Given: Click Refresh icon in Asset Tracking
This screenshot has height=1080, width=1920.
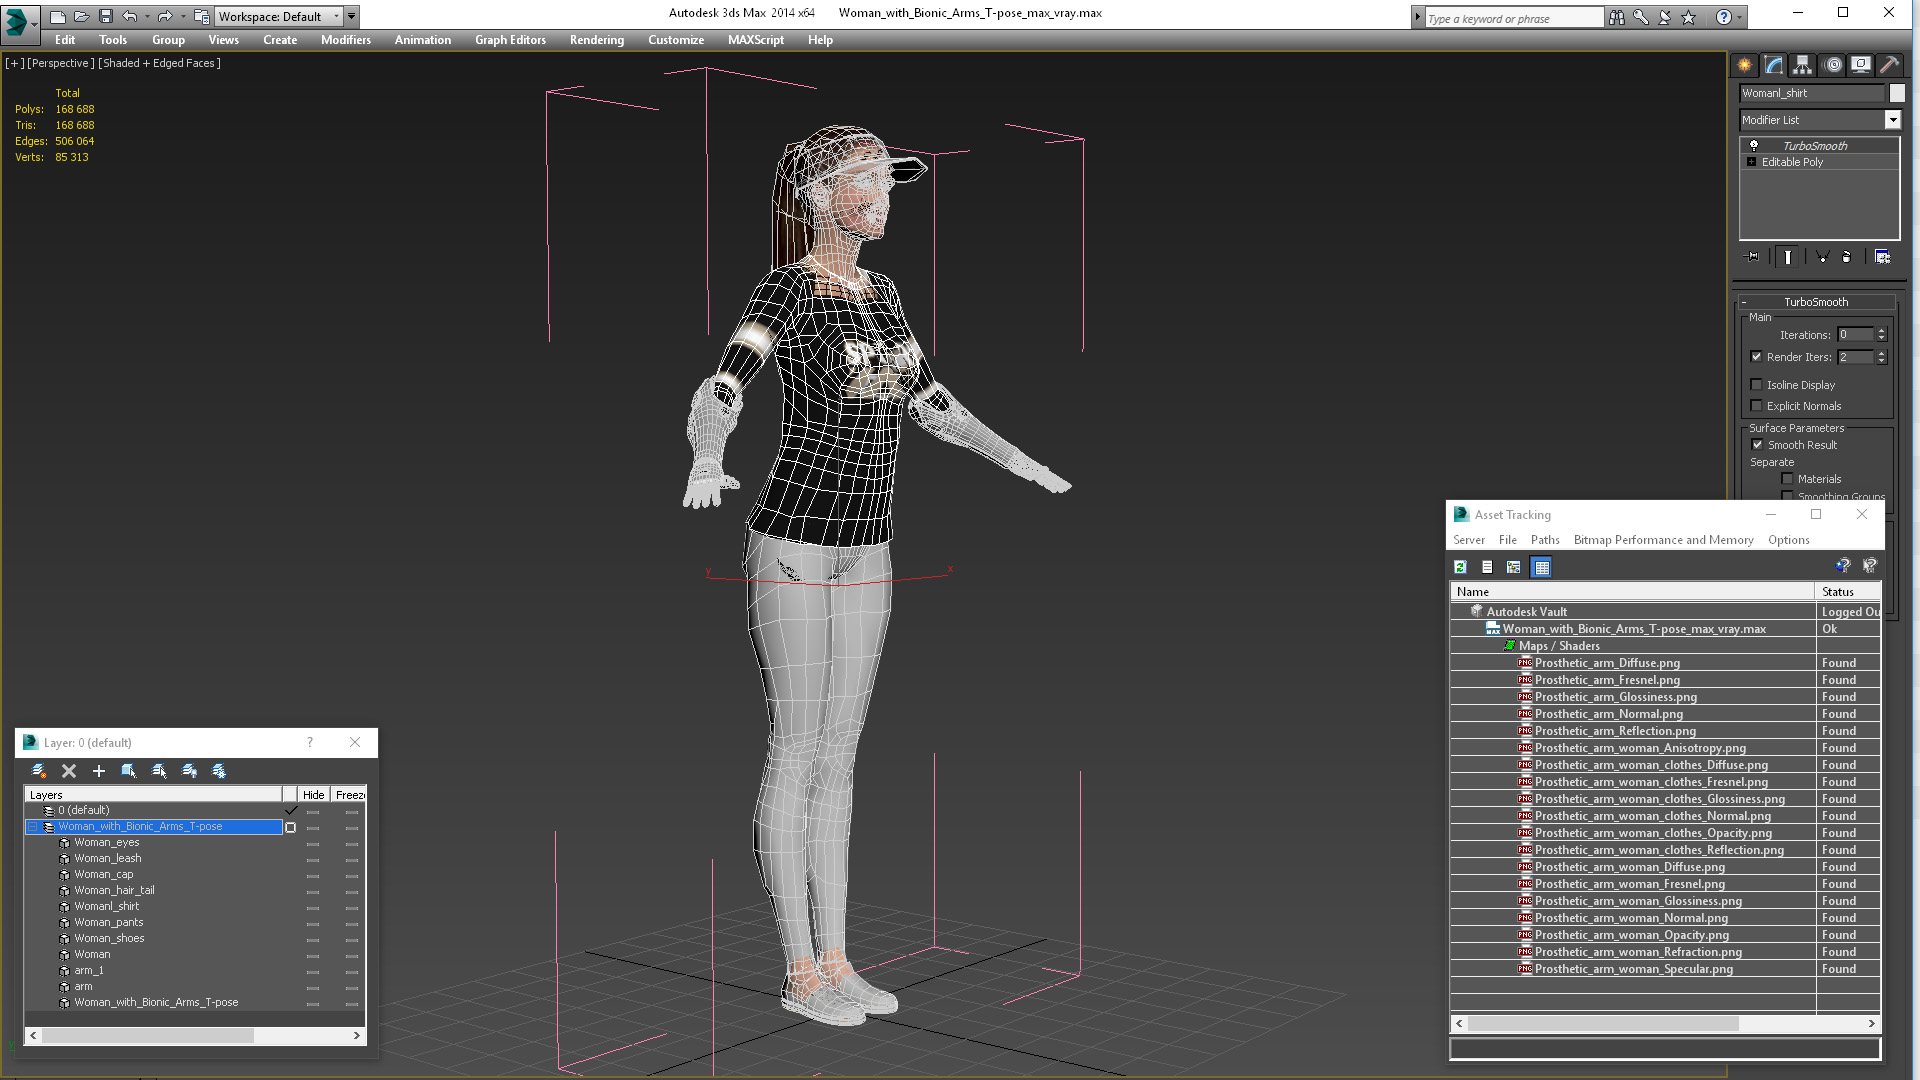Looking at the screenshot, I should [1460, 567].
